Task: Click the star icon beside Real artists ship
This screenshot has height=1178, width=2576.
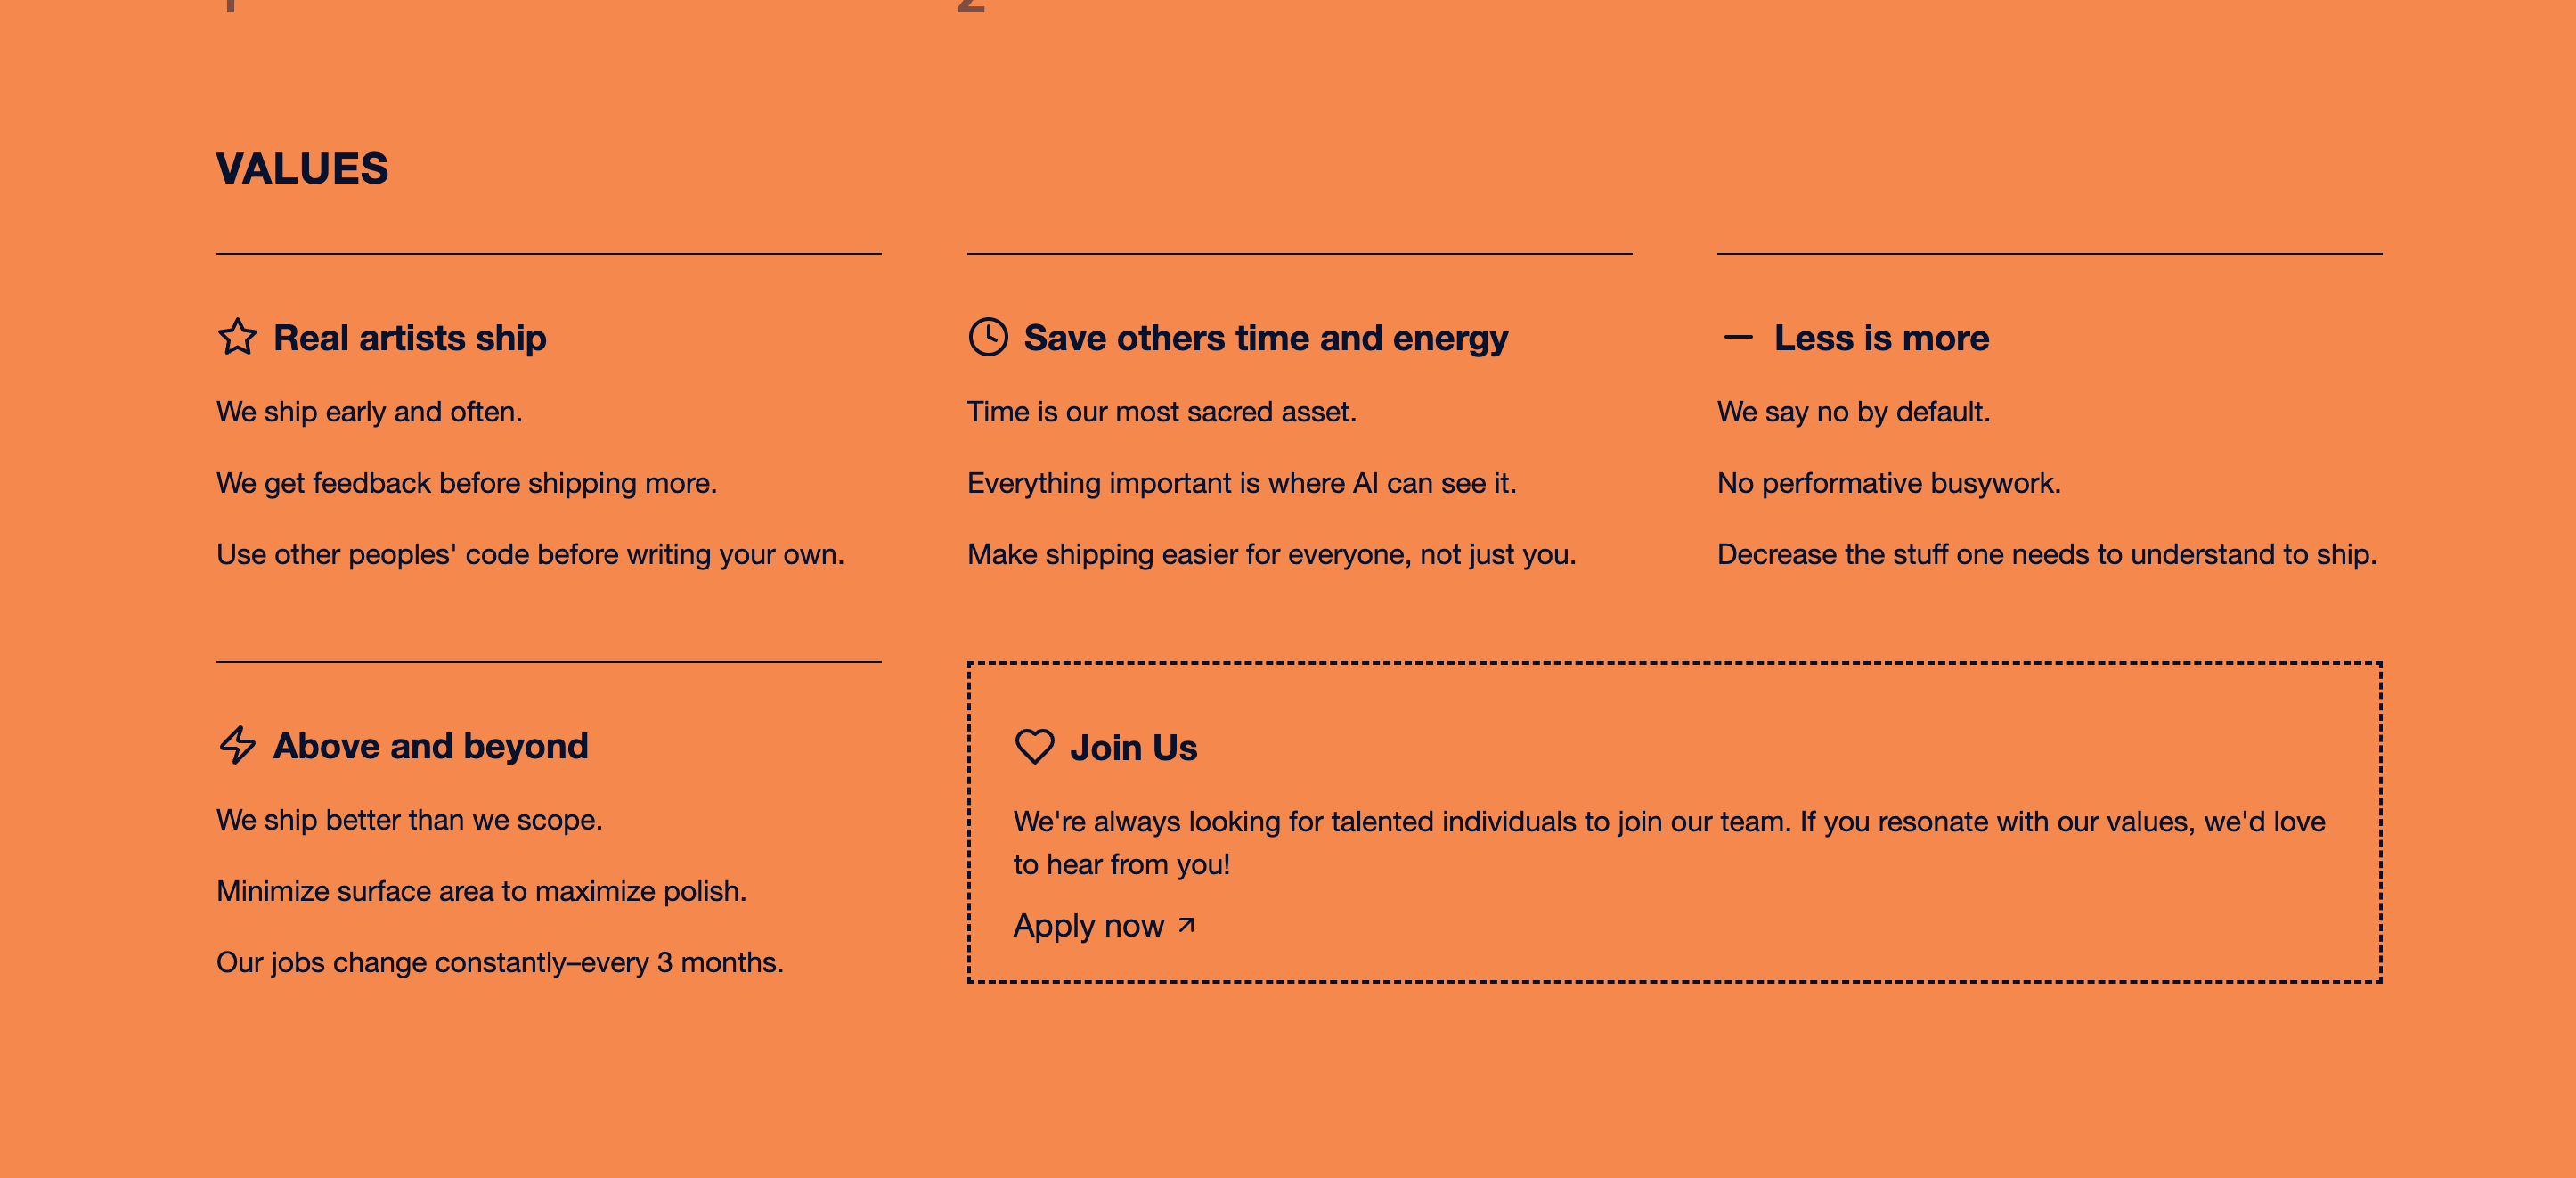Action: [x=237, y=337]
